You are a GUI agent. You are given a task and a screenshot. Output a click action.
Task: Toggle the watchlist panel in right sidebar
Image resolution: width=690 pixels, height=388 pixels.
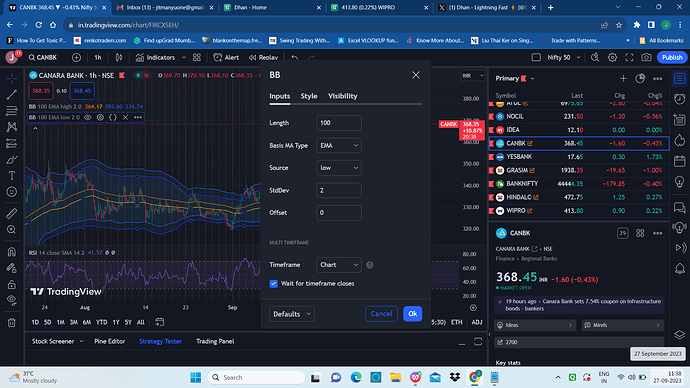tap(680, 79)
